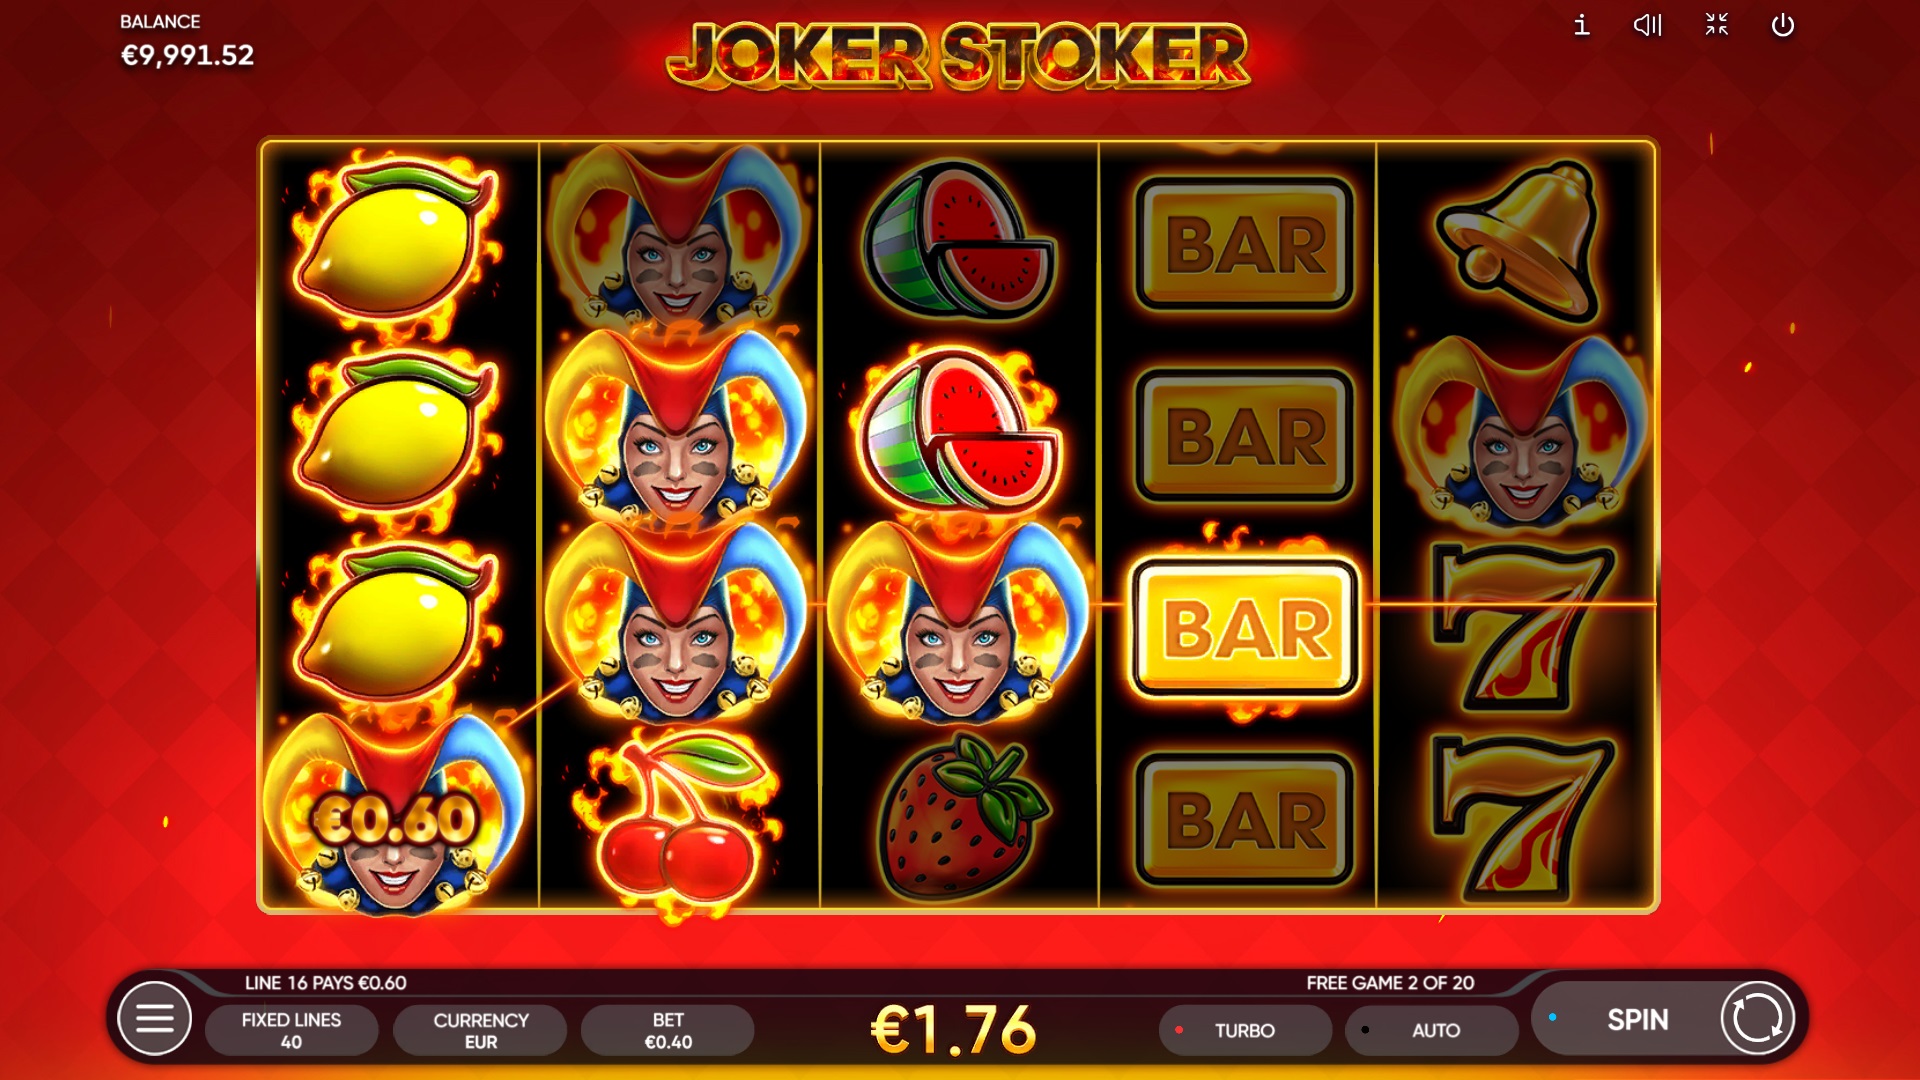The image size is (1920, 1080).
Task: Open the game info icon
Action: 1581,25
